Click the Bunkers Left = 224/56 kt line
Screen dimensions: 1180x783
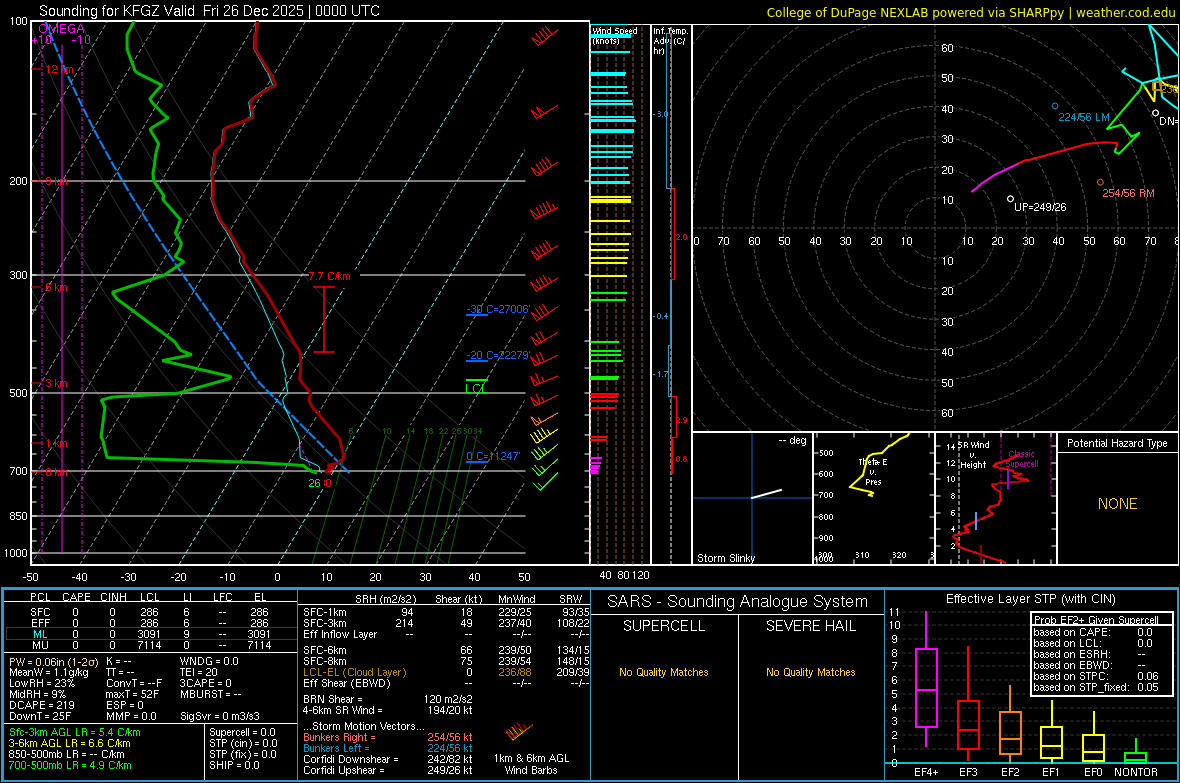[388, 748]
